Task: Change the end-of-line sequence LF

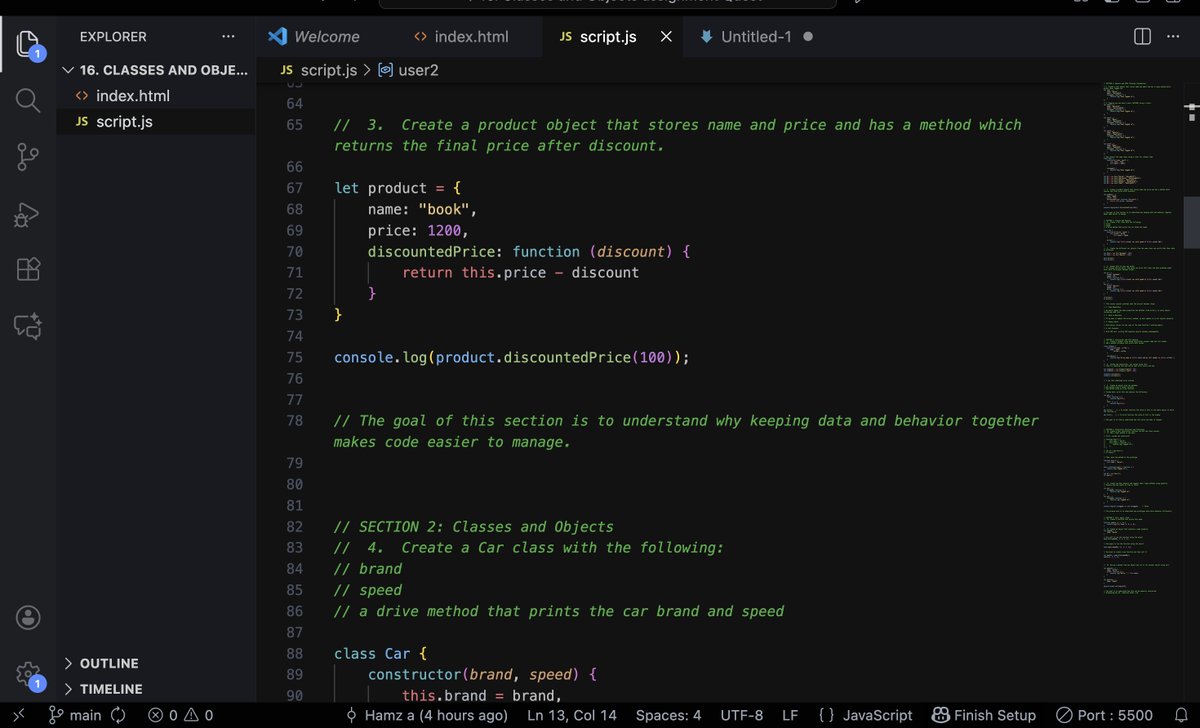Action: pyautogui.click(x=790, y=715)
